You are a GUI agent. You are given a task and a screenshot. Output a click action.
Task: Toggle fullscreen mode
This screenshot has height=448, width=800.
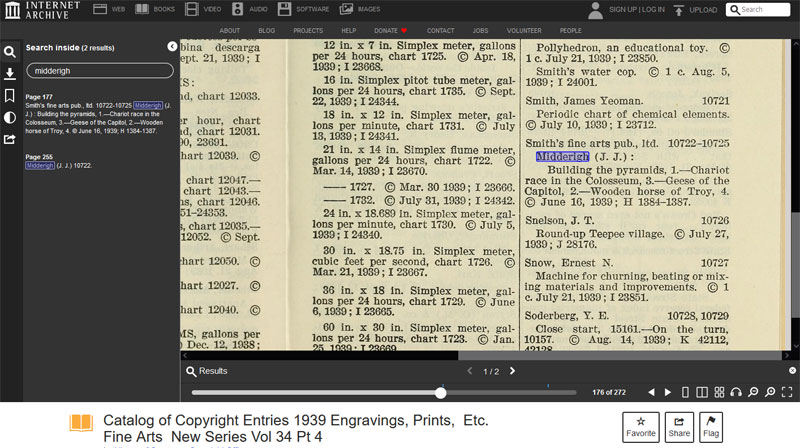click(x=787, y=392)
